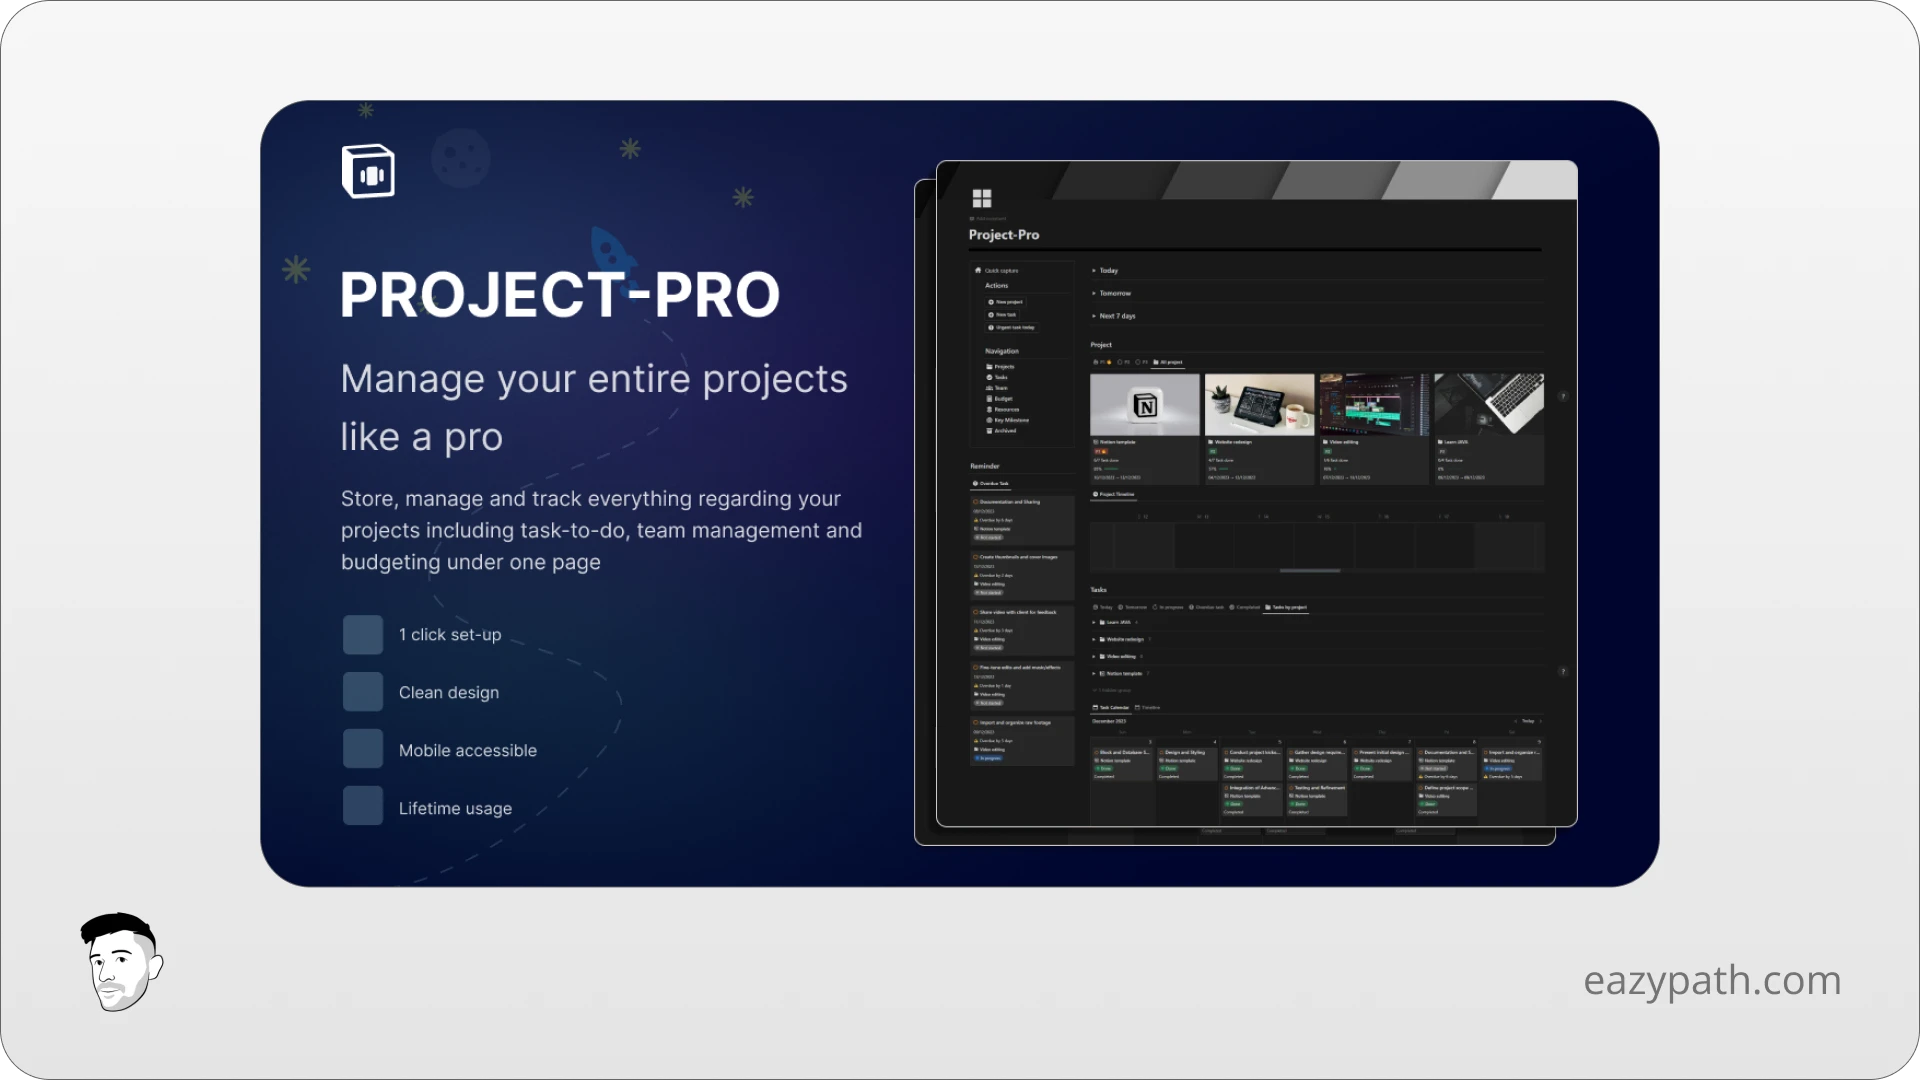Open Projects from the Navigation sidebar
The image size is (1920, 1080).
[1004, 367]
